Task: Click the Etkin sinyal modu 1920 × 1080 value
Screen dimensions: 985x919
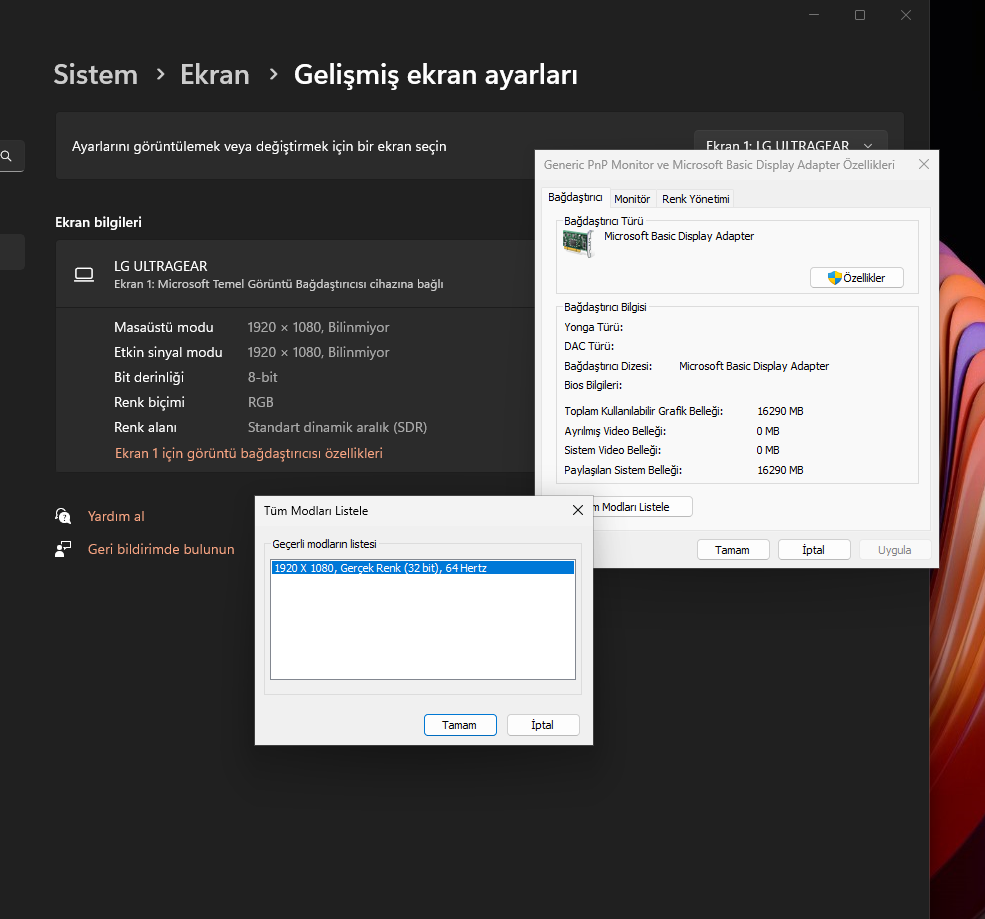Action: tap(318, 352)
